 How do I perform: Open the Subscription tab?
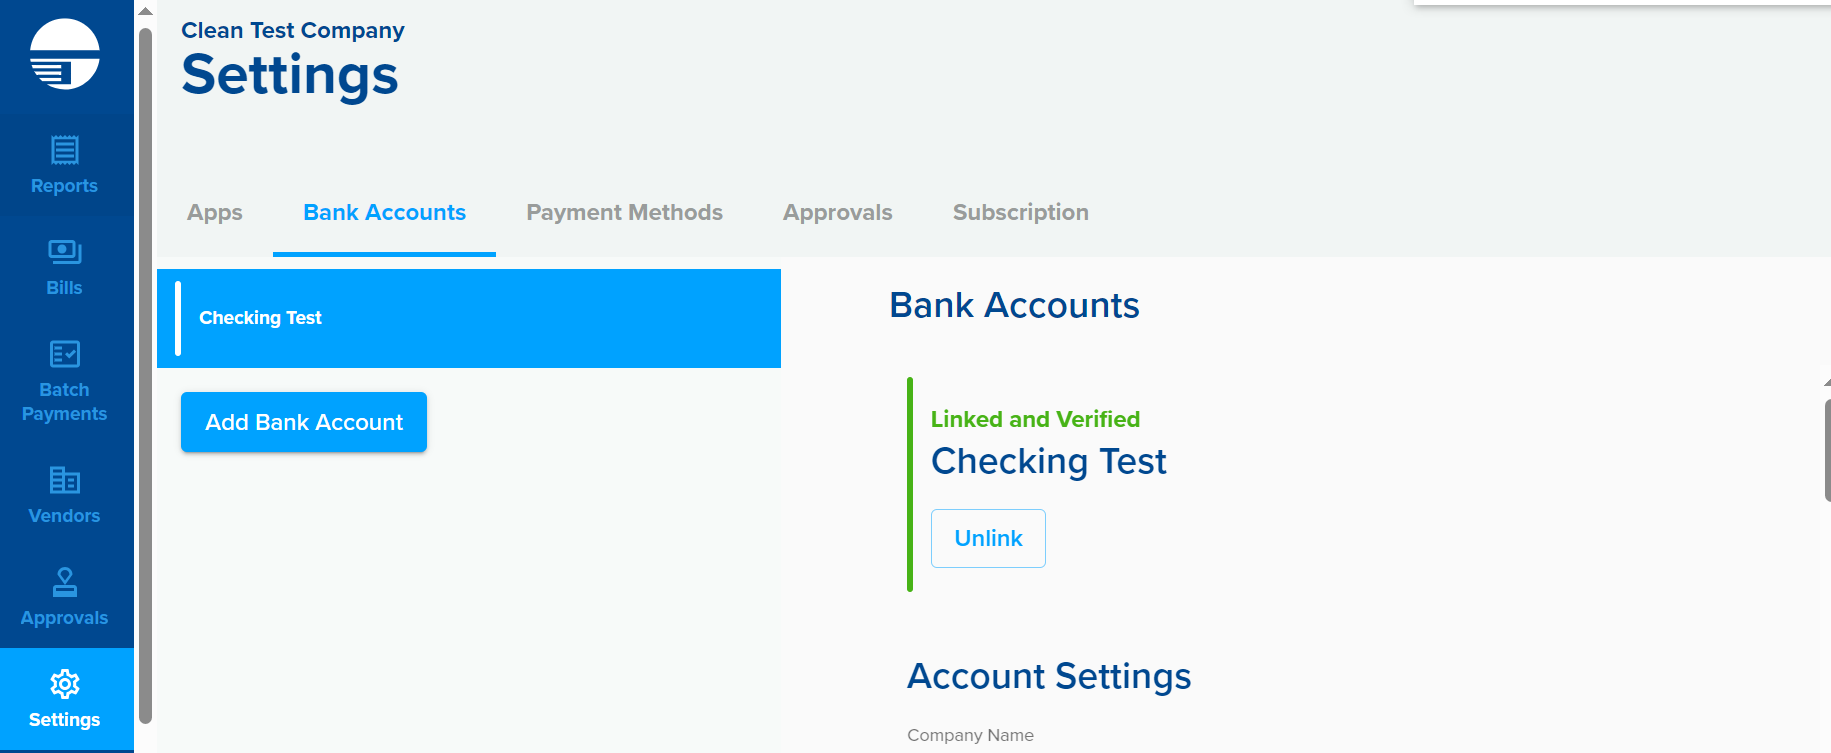pos(1021,212)
